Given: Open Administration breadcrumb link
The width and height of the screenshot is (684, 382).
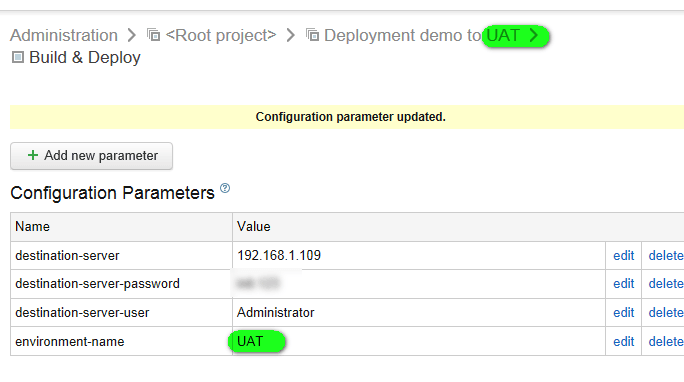Looking at the screenshot, I should point(64,35).
